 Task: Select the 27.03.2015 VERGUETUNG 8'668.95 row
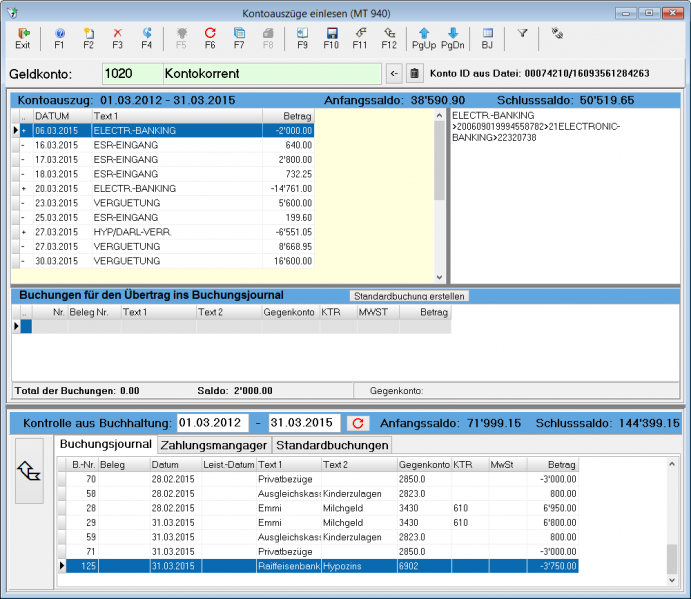pos(163,247)
